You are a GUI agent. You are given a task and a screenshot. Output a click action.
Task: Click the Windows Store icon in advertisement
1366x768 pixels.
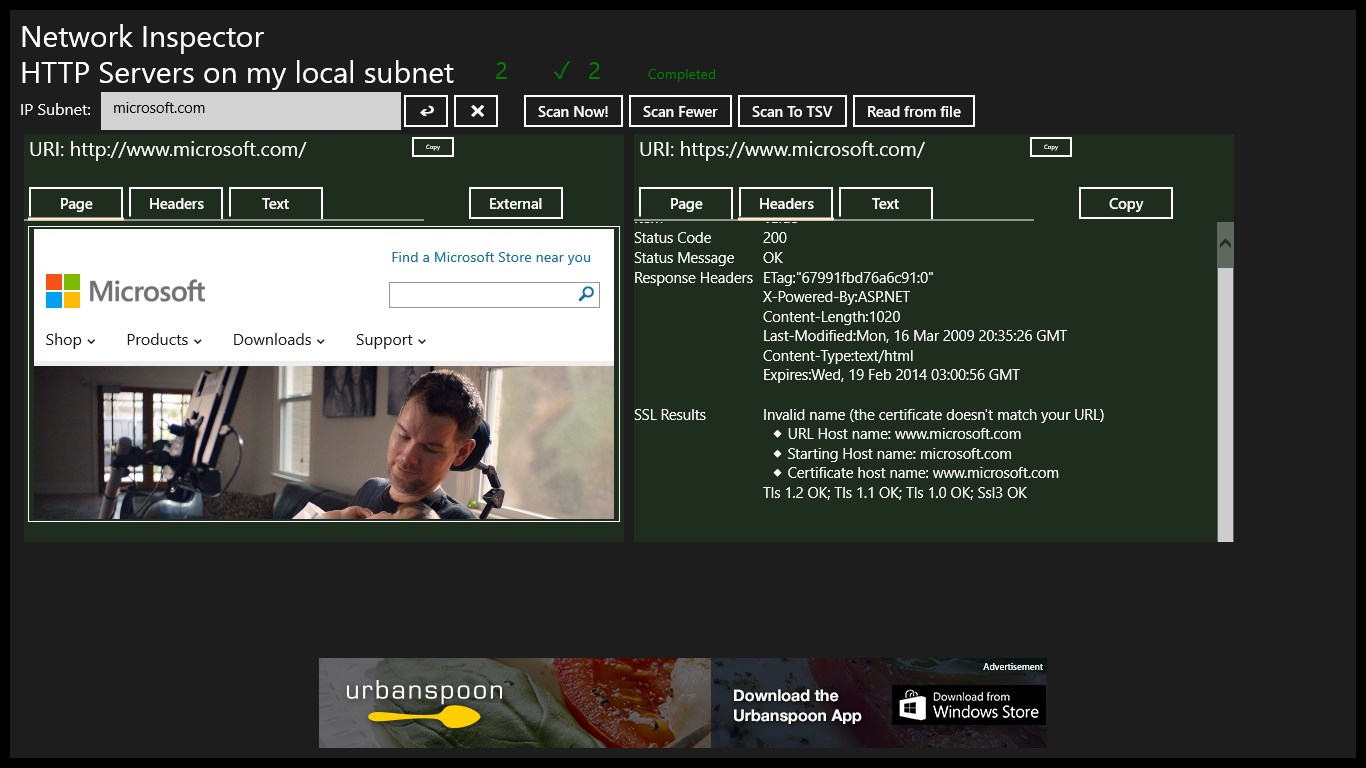click(912, 705)
